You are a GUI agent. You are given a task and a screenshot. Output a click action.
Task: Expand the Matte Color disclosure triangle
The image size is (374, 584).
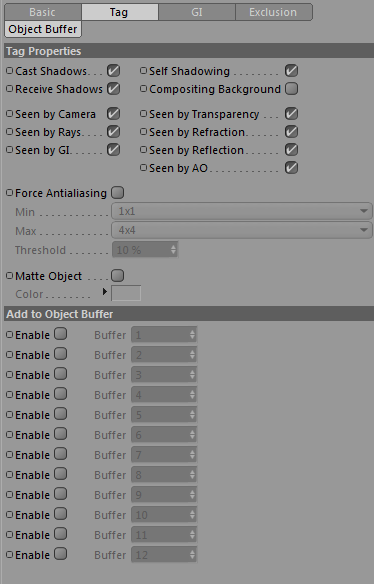tap(105, 292)
